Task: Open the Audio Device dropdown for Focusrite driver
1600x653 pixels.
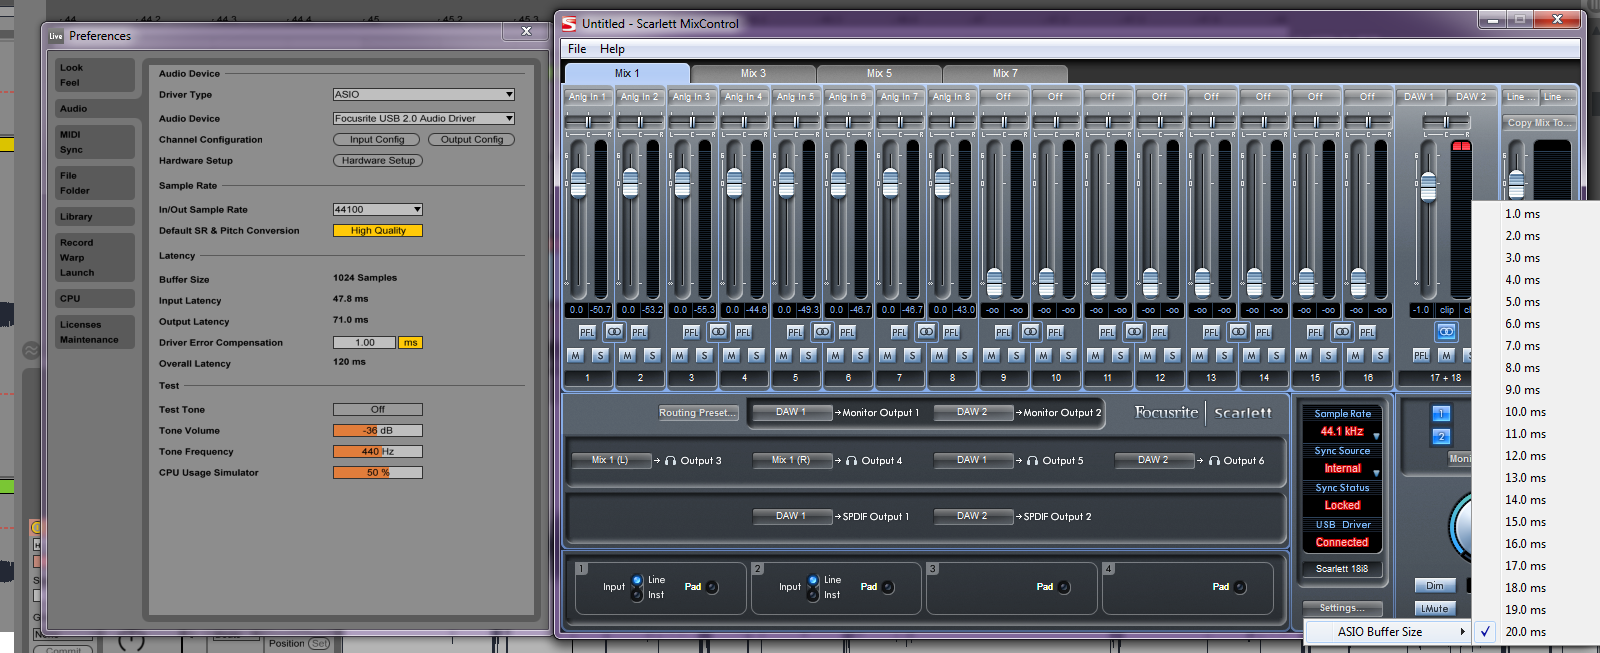Action: 423,119
